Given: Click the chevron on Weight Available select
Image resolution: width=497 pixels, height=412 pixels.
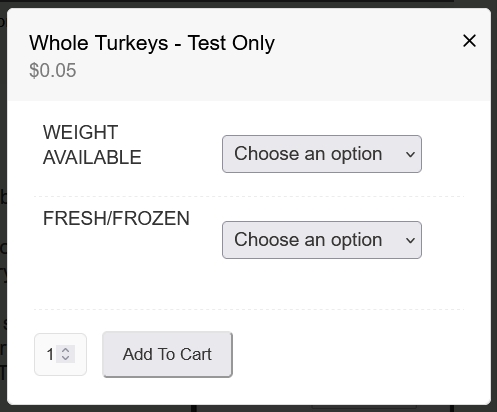Looking at the screenshot, I should tap(410, 154).
